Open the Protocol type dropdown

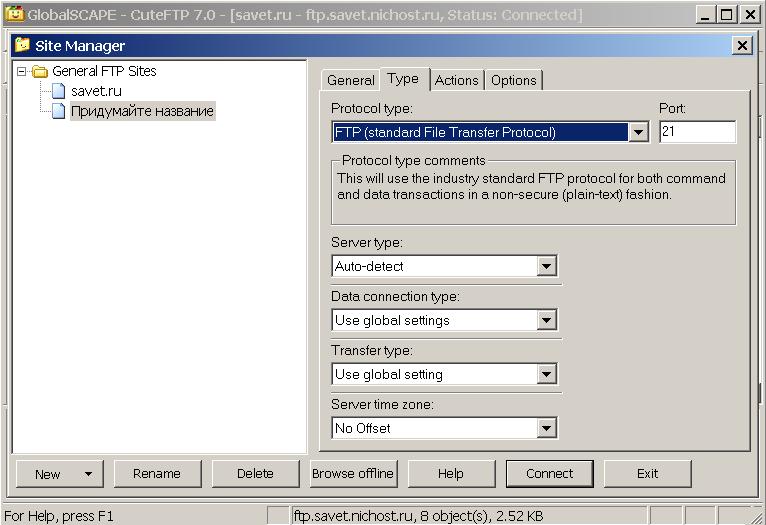point(638,132)
